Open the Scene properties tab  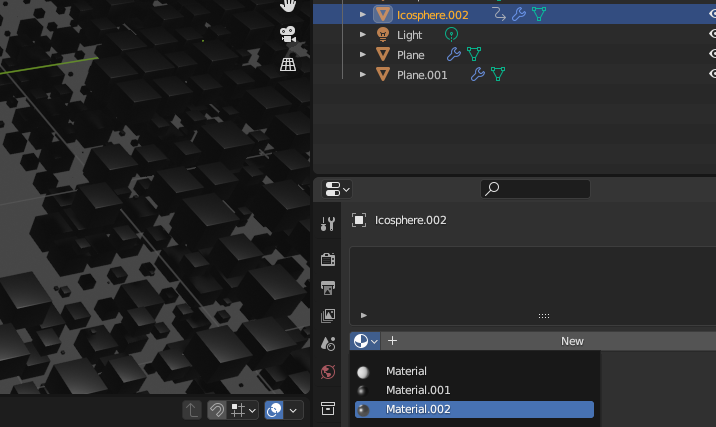tap(328, 343)
